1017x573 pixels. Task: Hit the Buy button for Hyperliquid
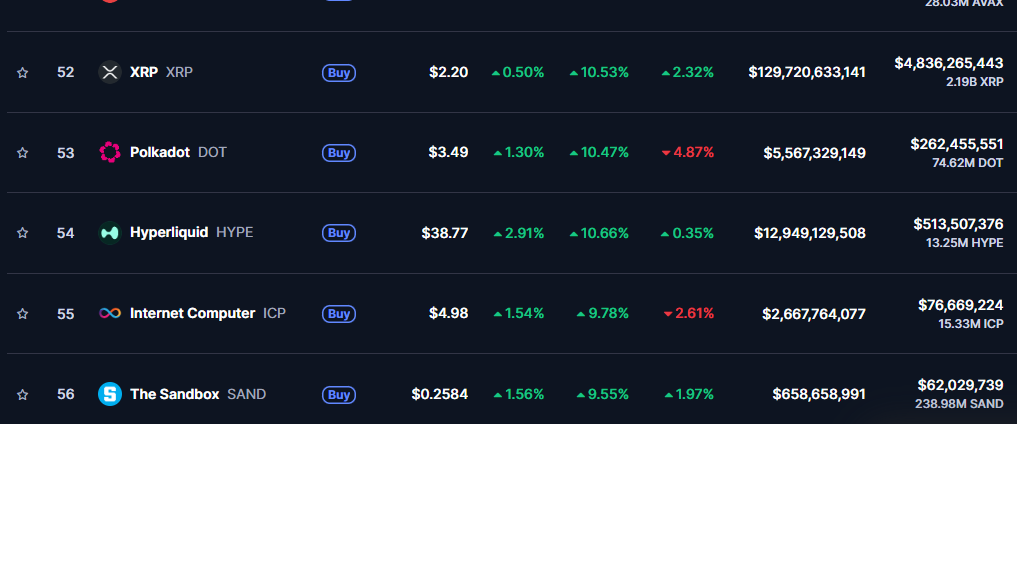339,233
